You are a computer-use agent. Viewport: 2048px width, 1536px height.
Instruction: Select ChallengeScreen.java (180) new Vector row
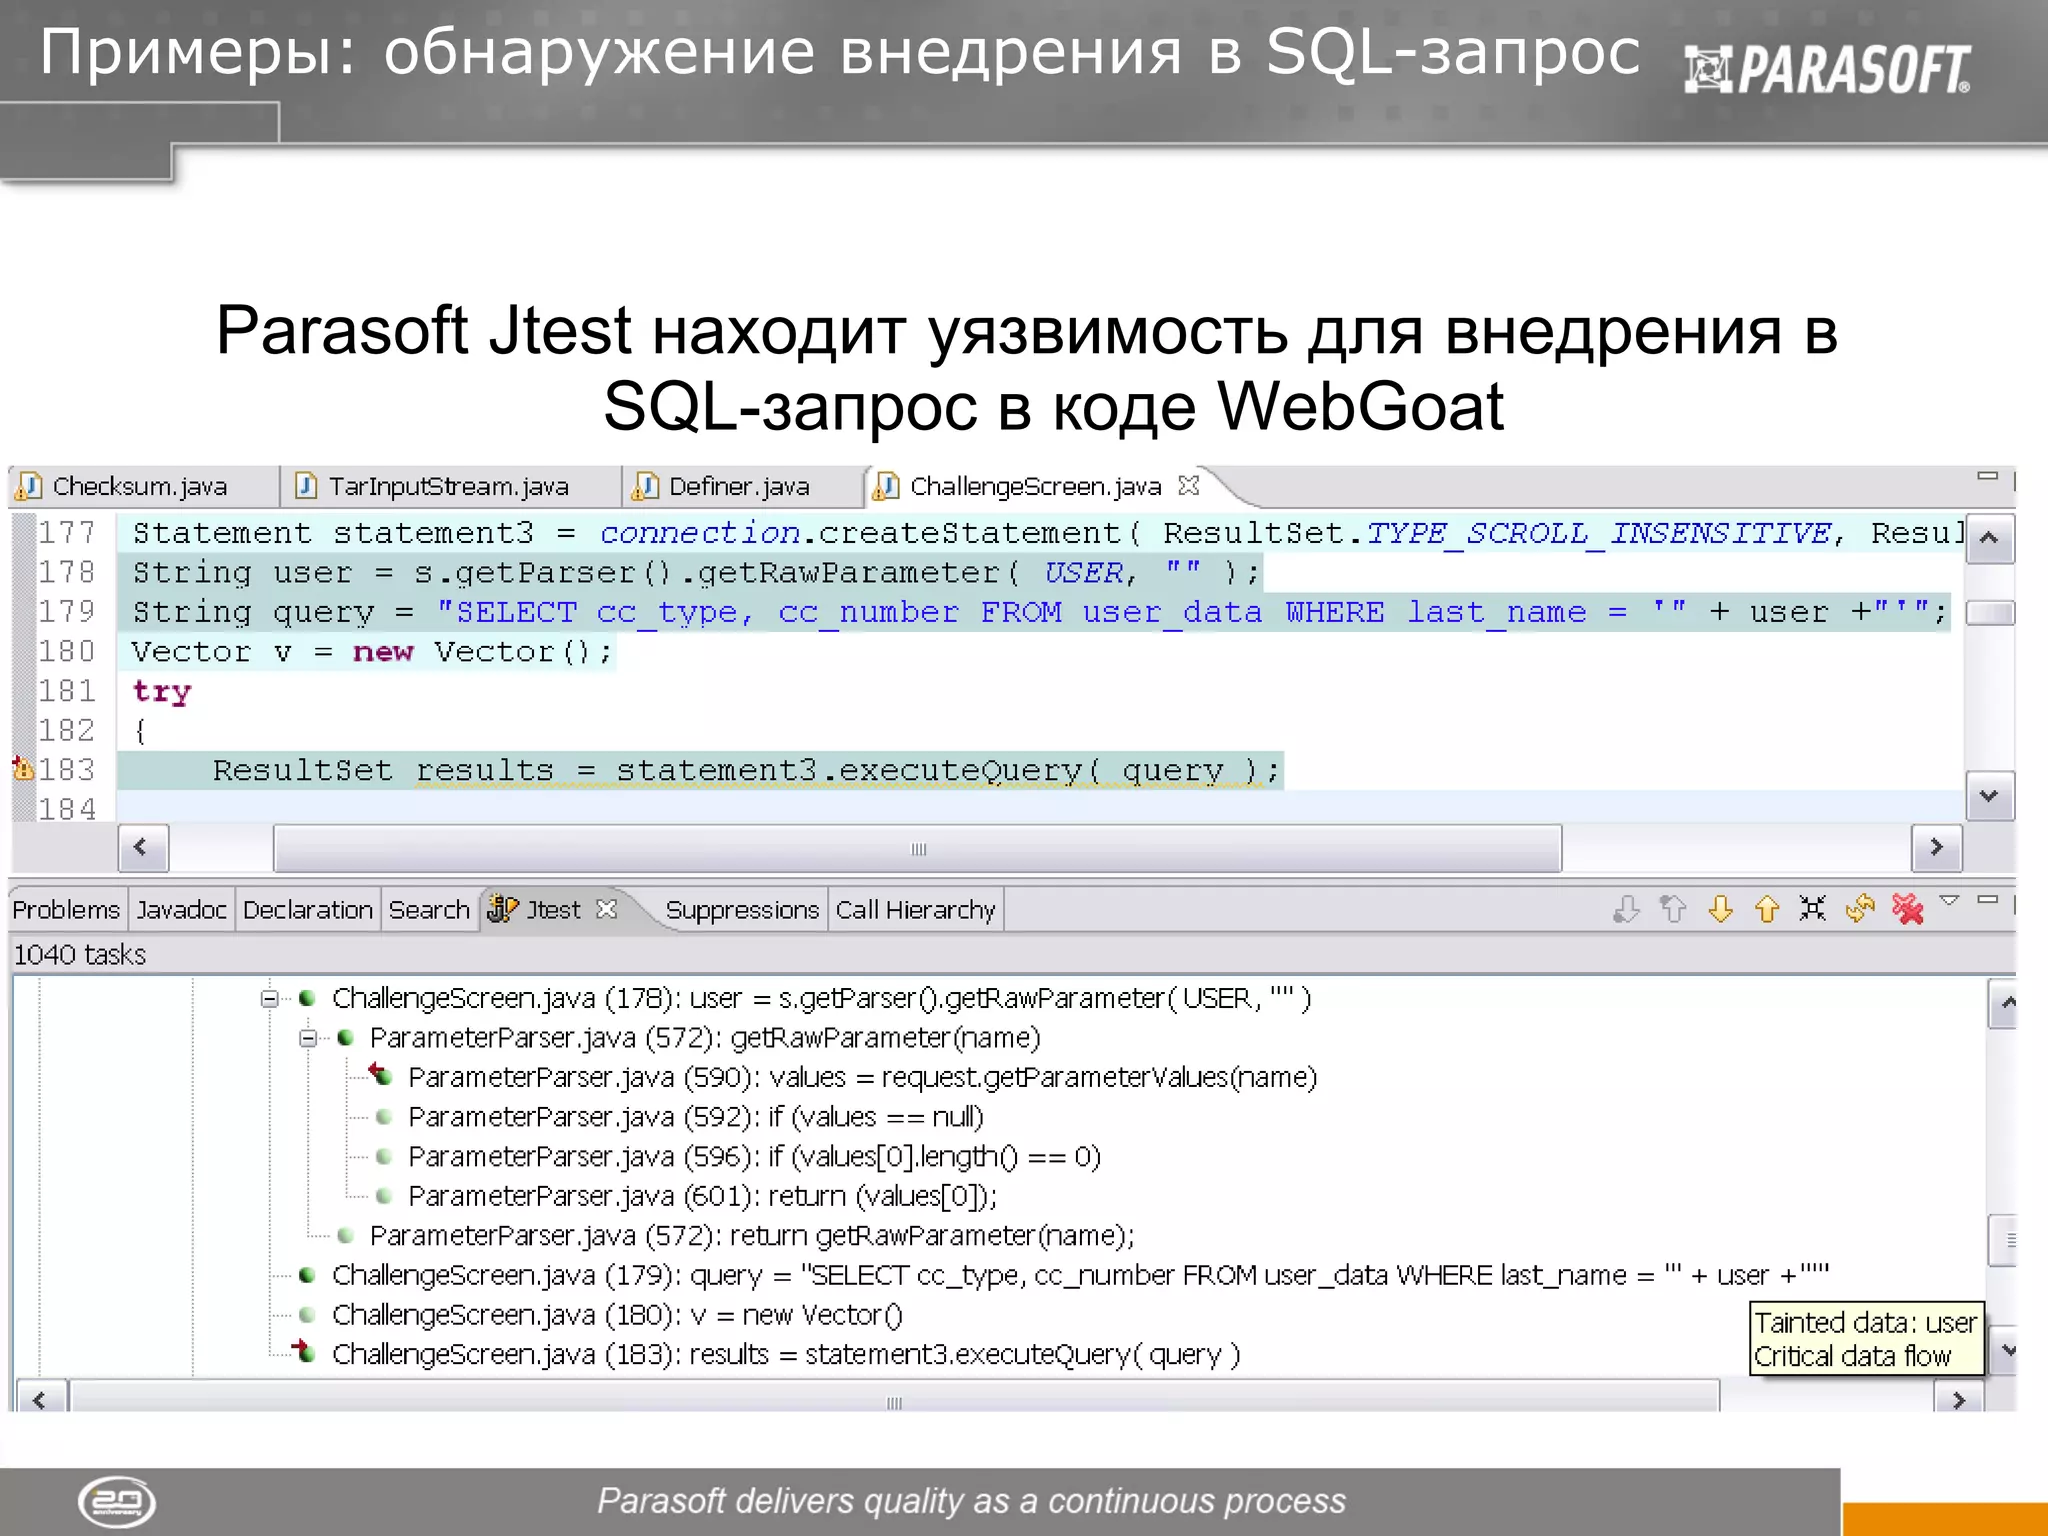[x=617, y=1315]
